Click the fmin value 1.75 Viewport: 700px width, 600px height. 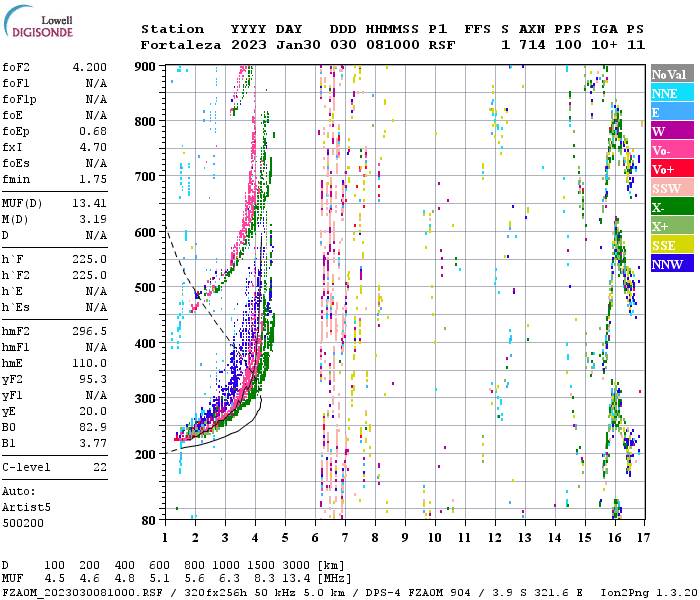tap(93, 179)
